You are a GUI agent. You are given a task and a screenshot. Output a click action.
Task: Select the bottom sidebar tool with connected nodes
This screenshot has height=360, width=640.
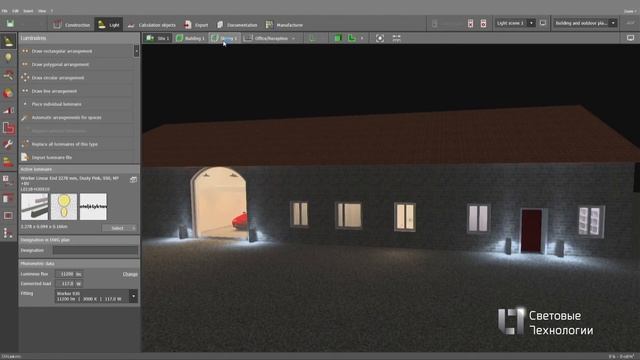pyautogui.click(x=8, y=233)
